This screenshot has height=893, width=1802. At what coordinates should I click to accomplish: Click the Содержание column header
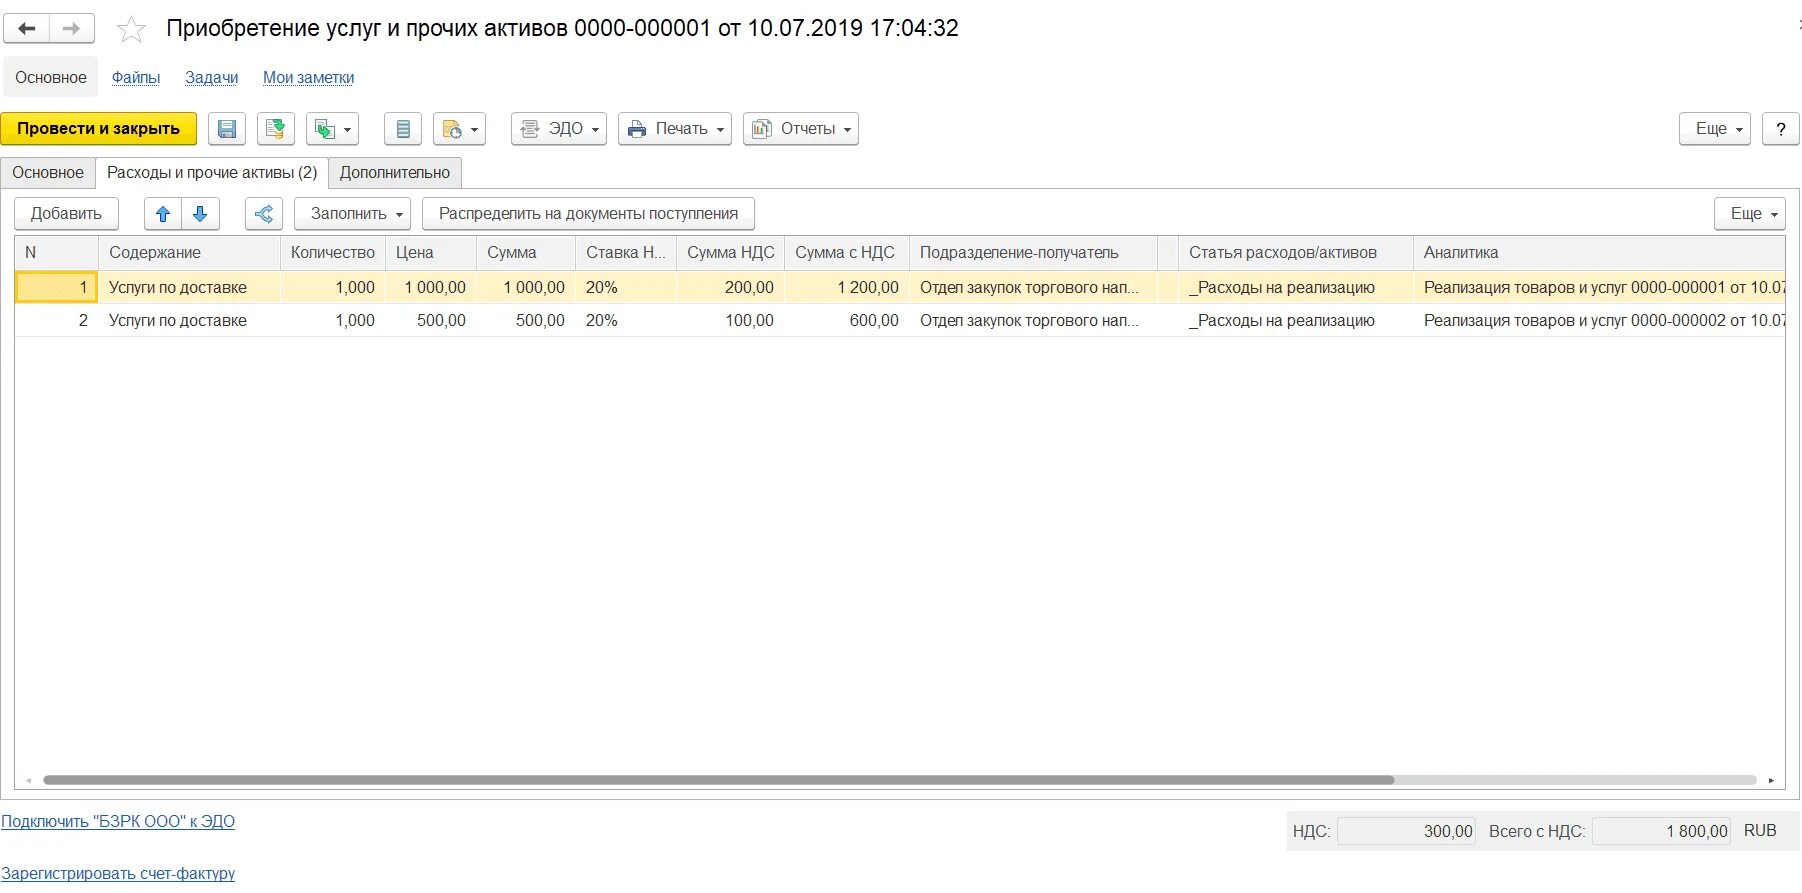point(189,253)
